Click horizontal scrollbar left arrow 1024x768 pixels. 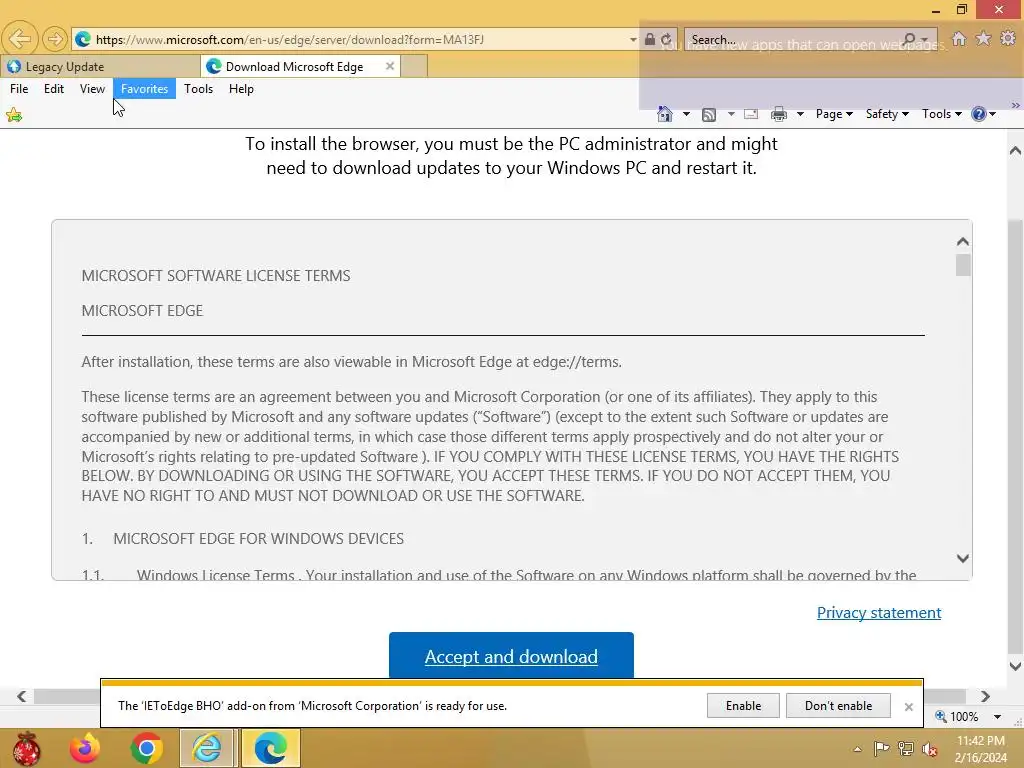click(x=22, y=697)
